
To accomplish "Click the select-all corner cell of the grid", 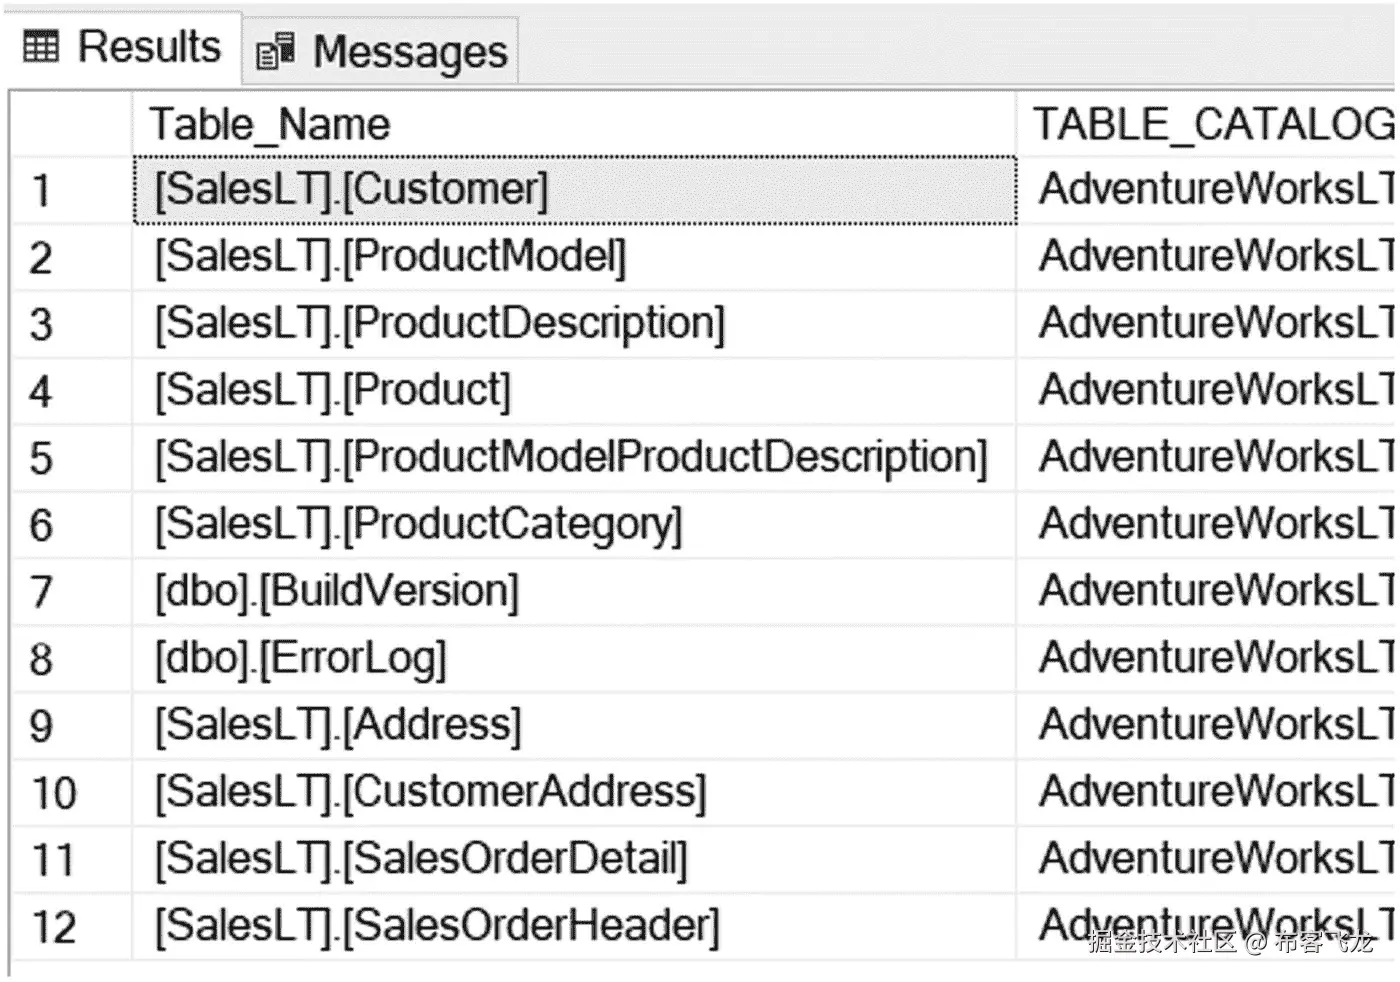I will pos(71,125).
